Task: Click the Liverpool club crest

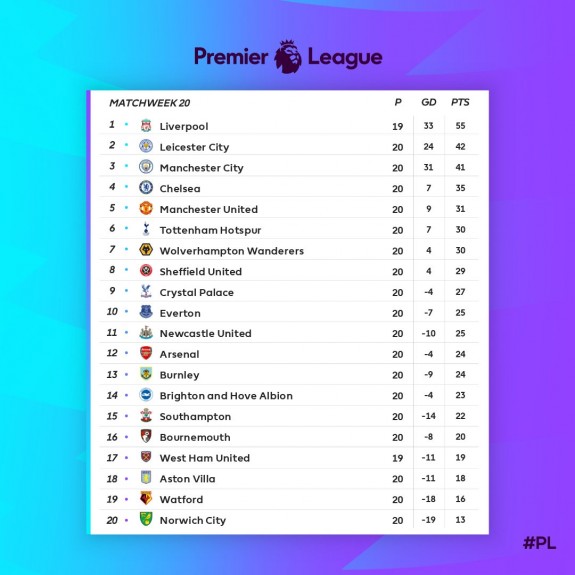Action: (146, 125)
